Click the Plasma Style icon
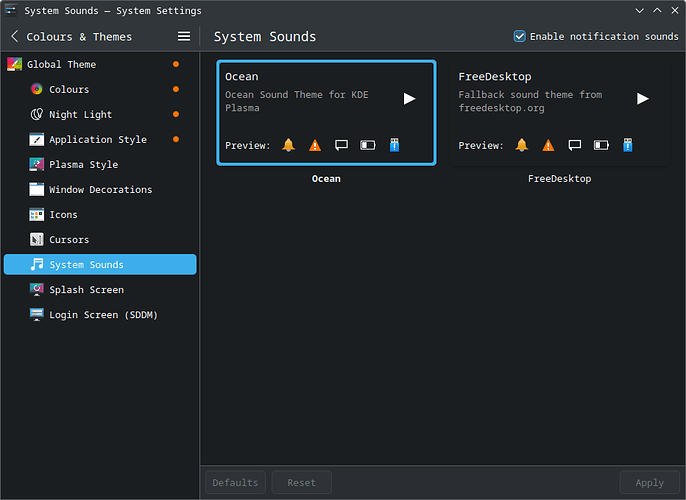This screenshot has width=686, height=500. click(37, 164)
